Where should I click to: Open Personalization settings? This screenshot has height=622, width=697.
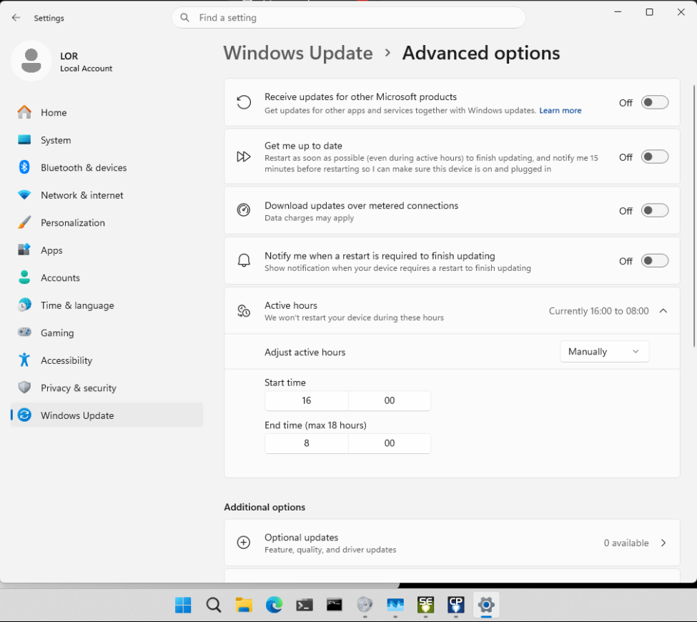(107, 223)
